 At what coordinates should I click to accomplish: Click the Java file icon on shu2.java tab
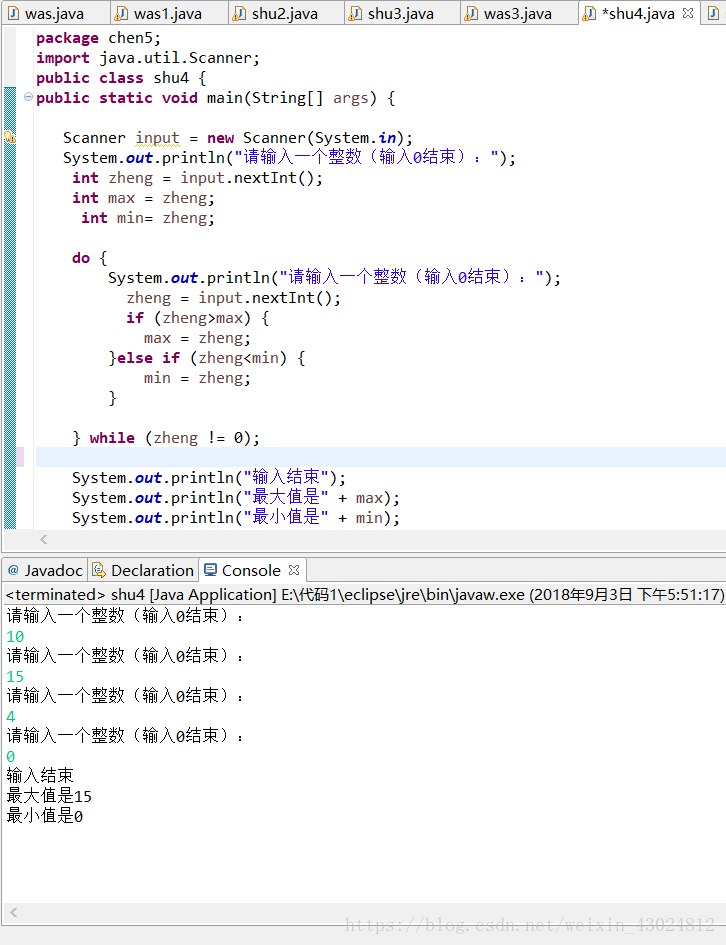240,13
